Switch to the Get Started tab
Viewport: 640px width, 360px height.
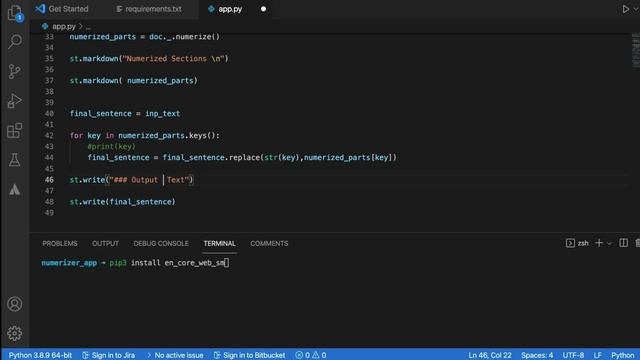click(x=62, y=9)
